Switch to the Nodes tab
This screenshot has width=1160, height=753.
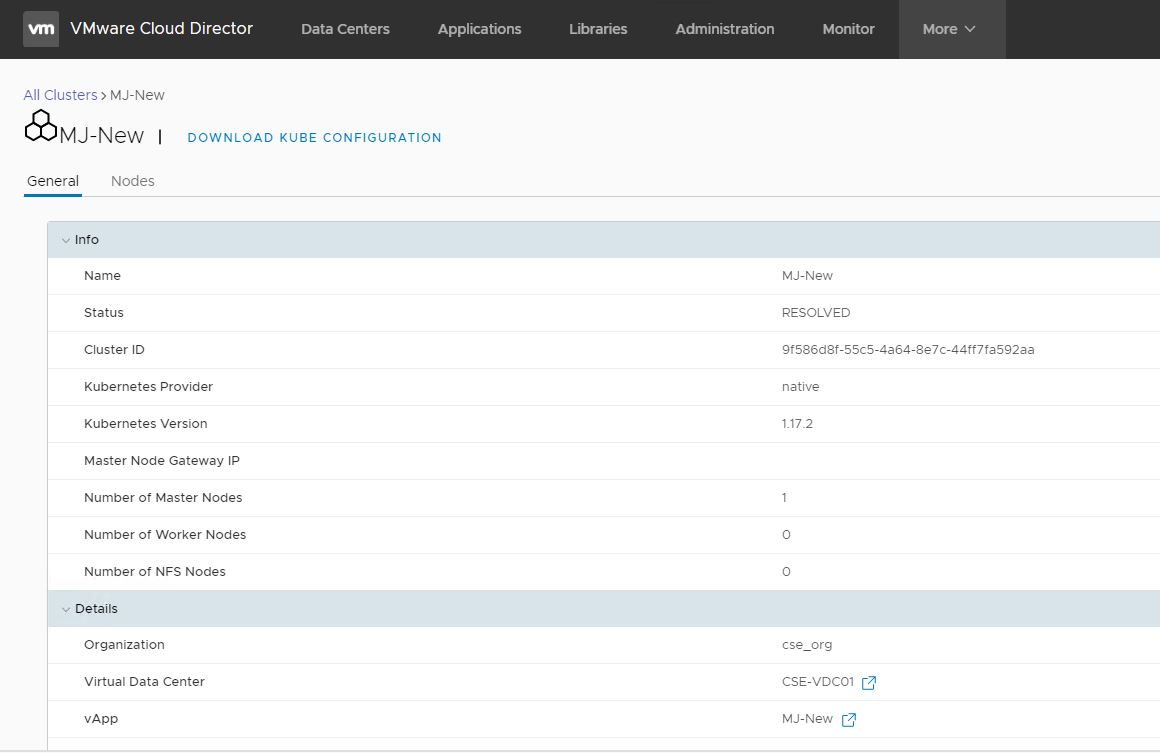tap(132, 181)
